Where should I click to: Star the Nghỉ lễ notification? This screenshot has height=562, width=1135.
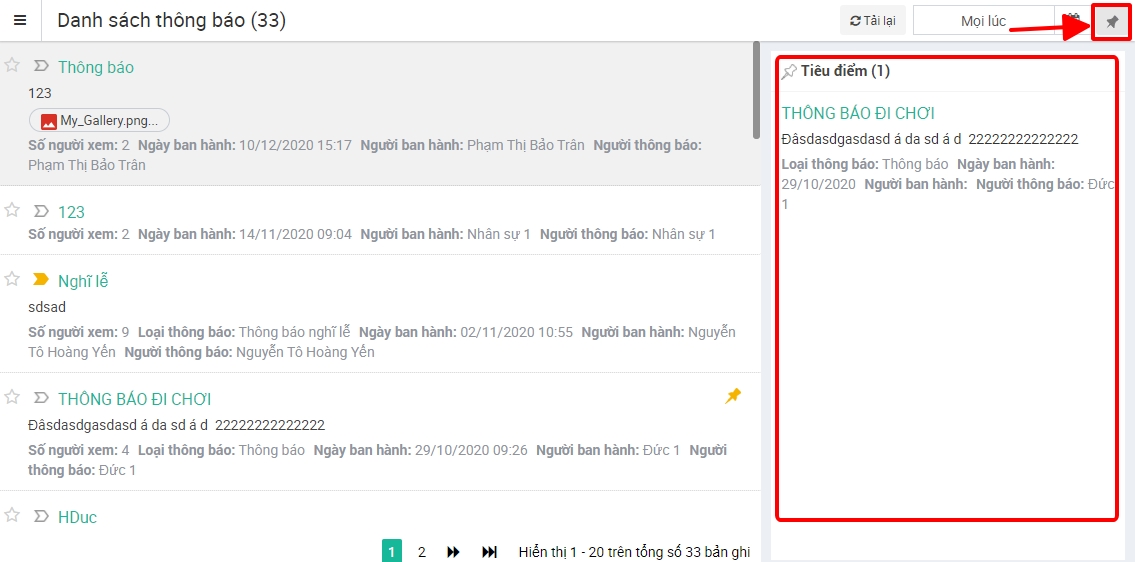point(12,279)
